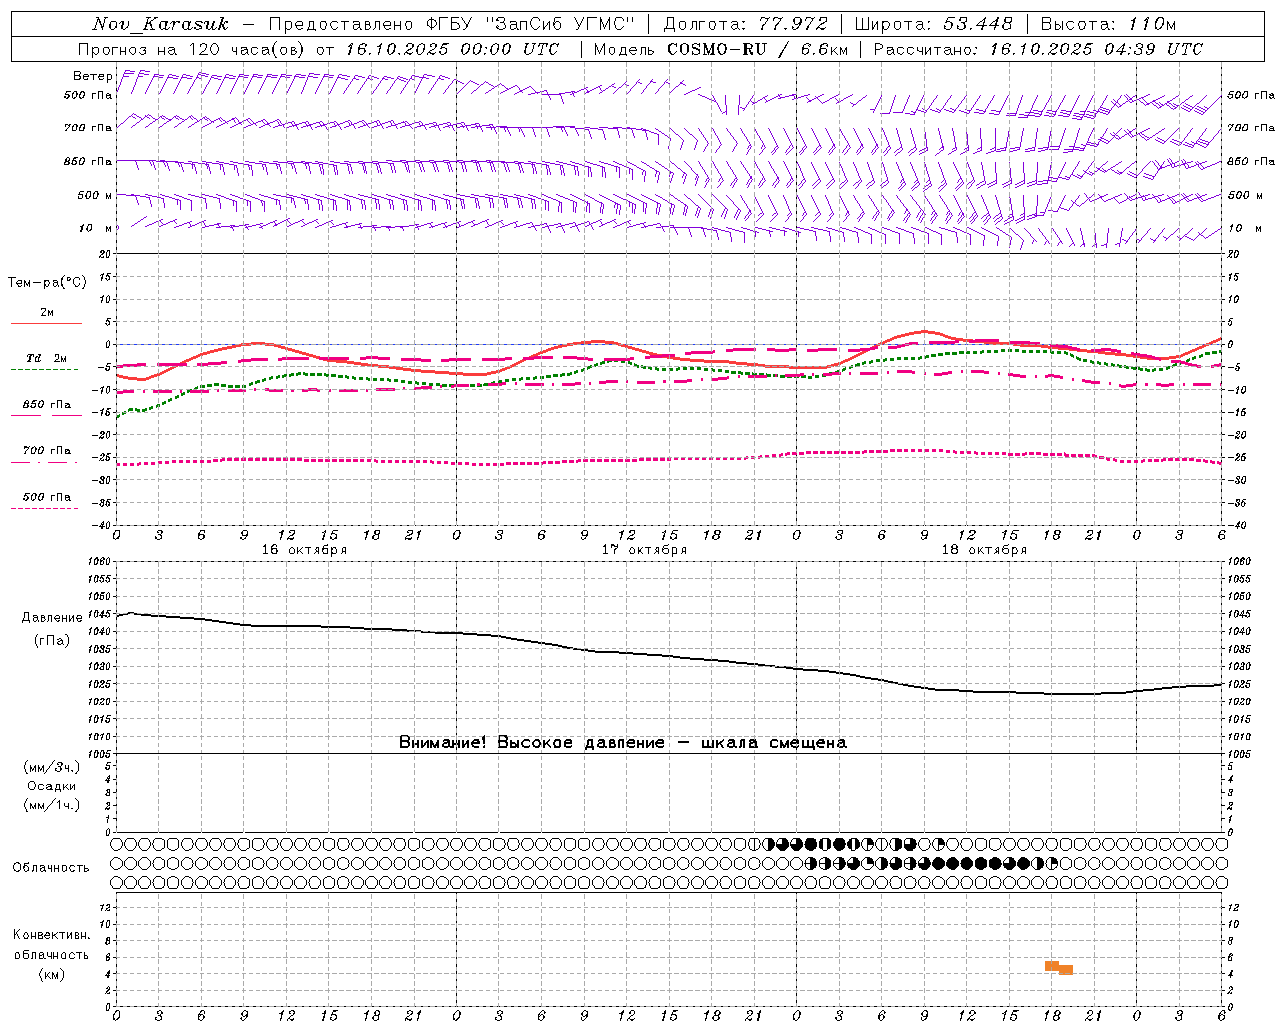Click the later, lower orange convective cloud marker
Screen dimensions: 1280x1024
pos(1066,970)
